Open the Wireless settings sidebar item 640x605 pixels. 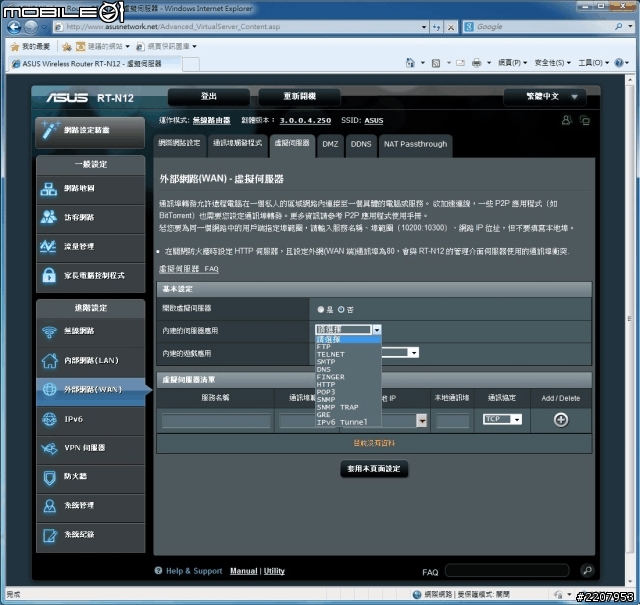click(x=90, y=331)
